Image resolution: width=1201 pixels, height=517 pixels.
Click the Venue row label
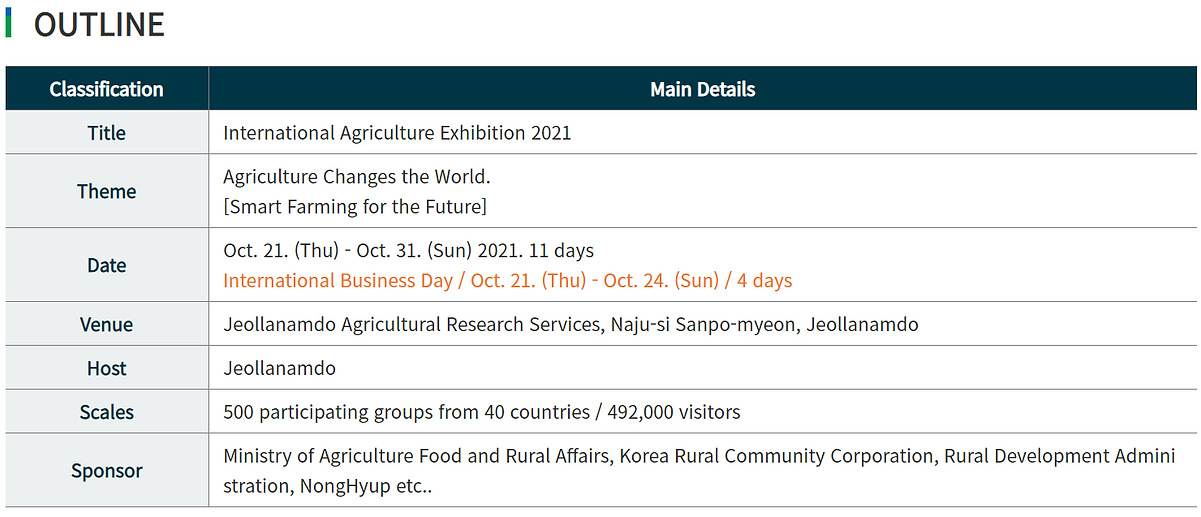tap(107, 324)
